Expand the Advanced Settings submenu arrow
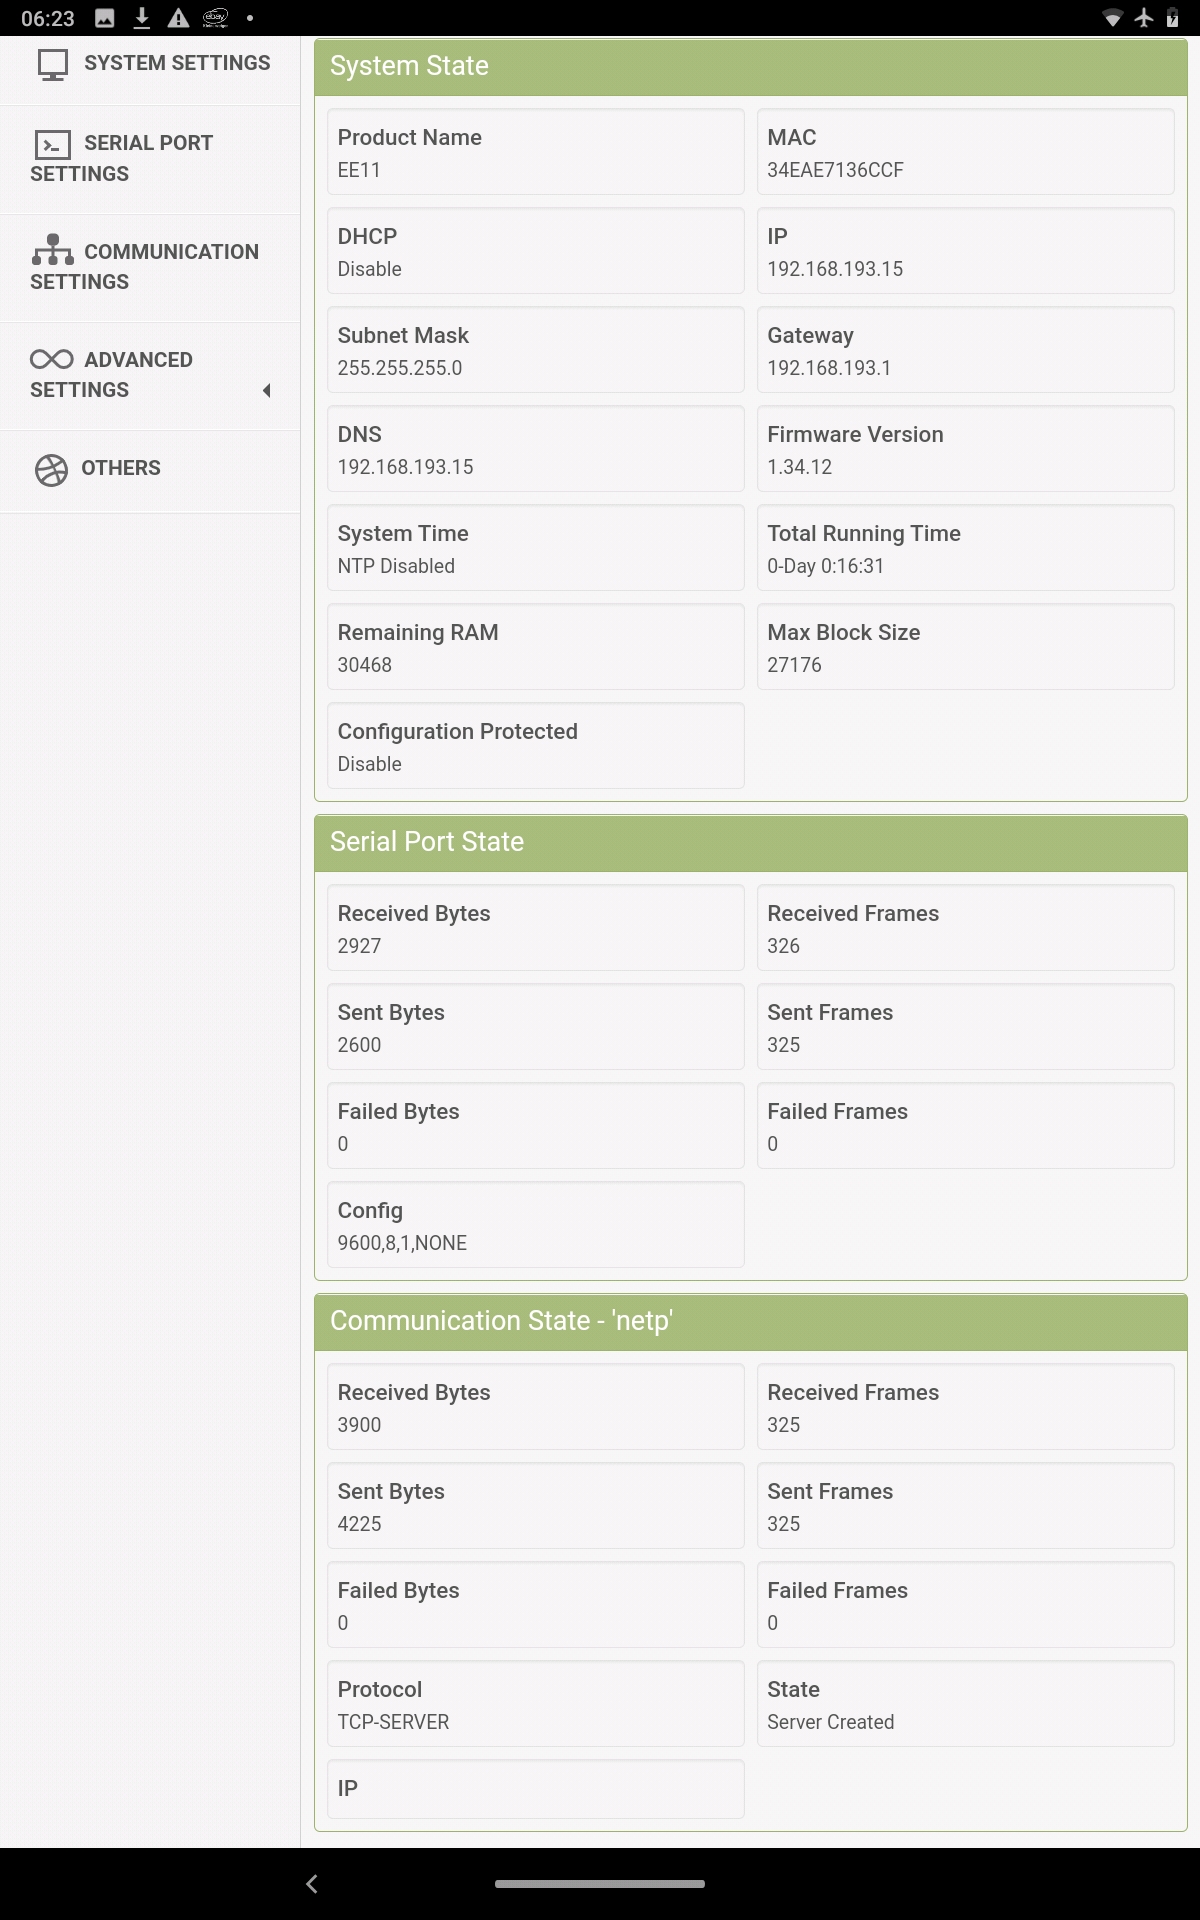 pos(267,390)
